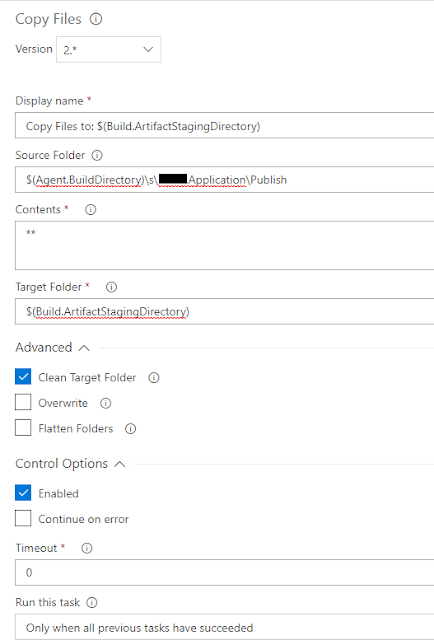The image size is (434, 640).
Task: Show info for Timeout field
Action: (87, 548)
